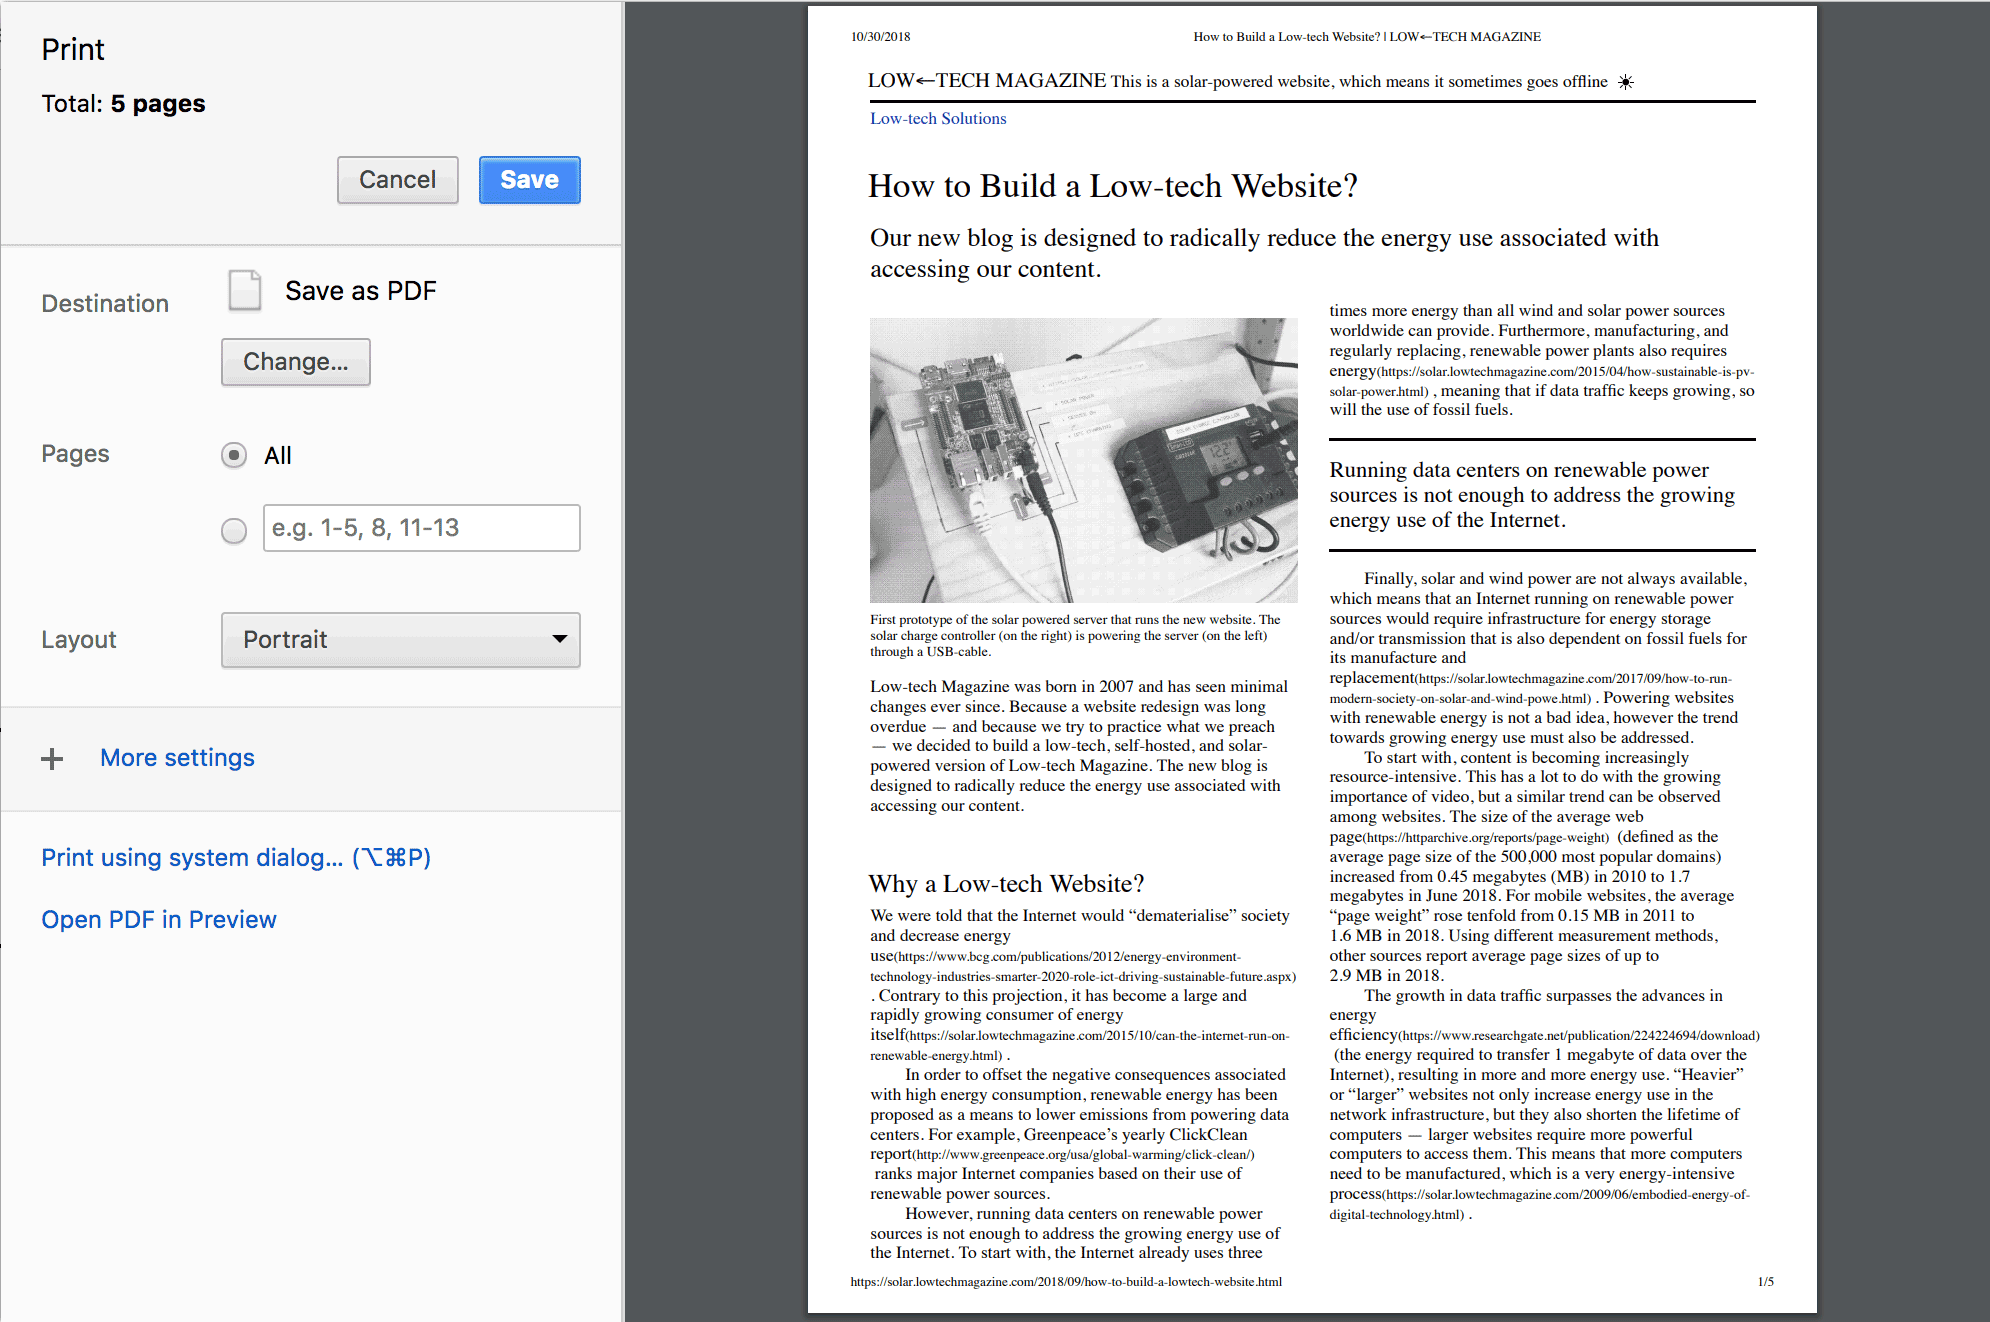Click the Print dialog title
This screenshot has width=1990, height=1322.
pyautogui.click(x=73, y=50)
